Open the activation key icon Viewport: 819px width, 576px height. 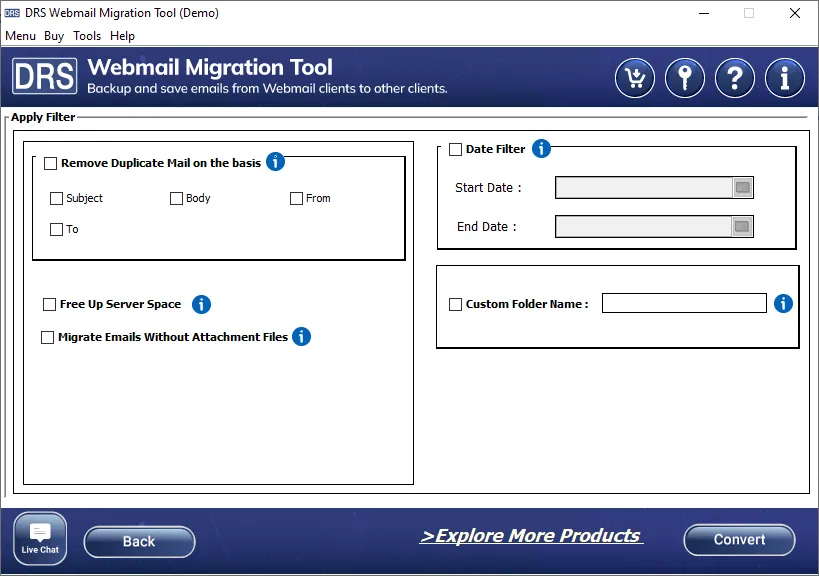coord(685,78)
